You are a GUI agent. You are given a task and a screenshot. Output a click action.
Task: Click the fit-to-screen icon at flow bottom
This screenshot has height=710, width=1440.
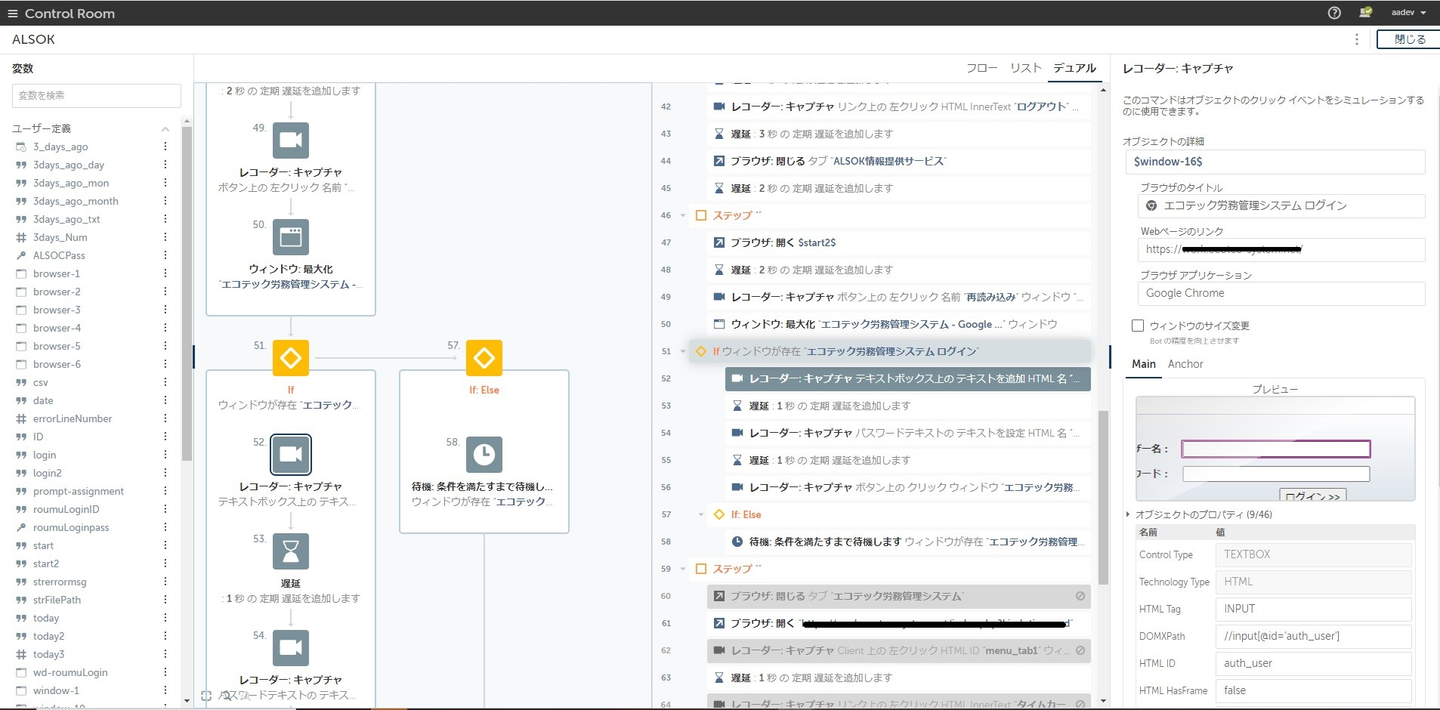(206, 695)
